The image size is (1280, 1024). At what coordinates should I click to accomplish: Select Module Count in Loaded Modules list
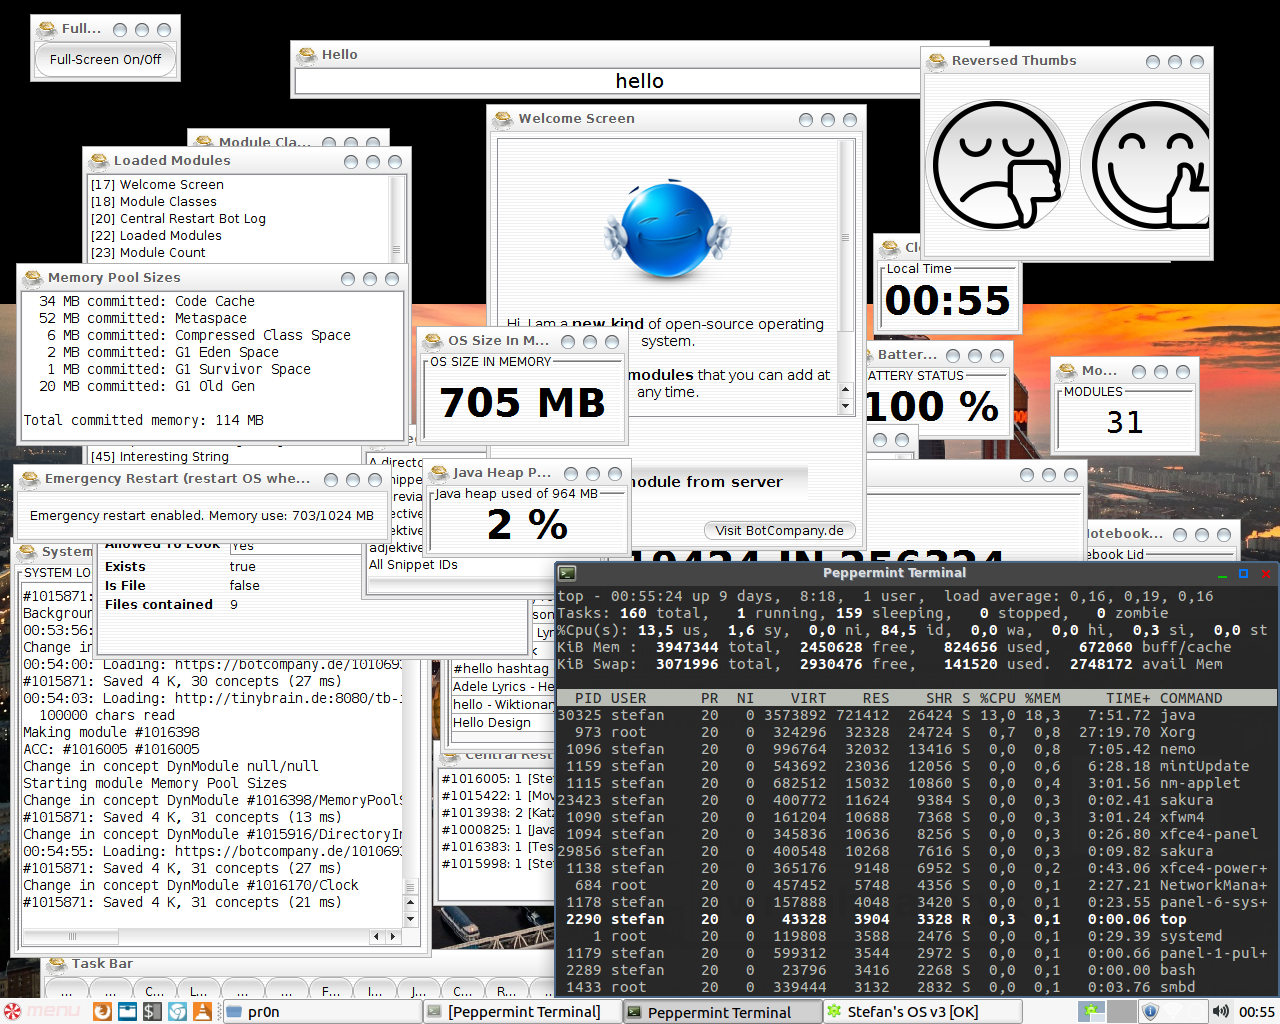[162, 253]
